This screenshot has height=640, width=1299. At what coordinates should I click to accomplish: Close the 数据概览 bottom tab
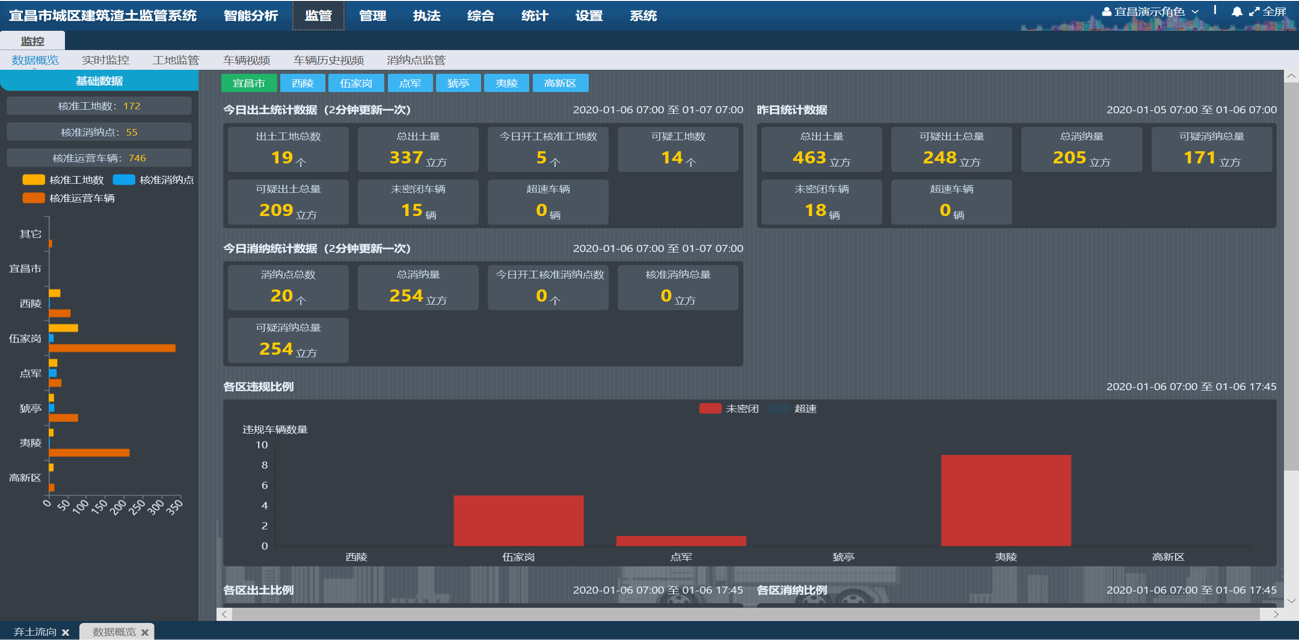tap(145, 632)
